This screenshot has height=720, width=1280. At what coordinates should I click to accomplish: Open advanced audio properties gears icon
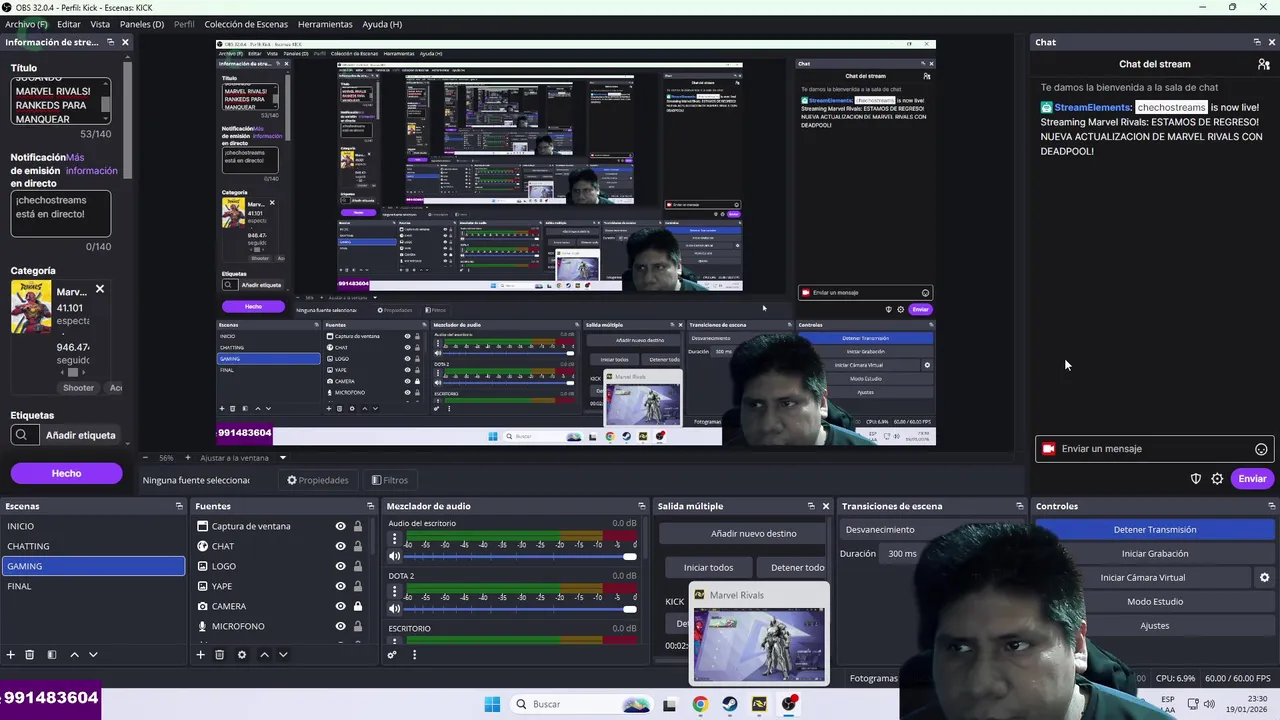tap(392, 655)
